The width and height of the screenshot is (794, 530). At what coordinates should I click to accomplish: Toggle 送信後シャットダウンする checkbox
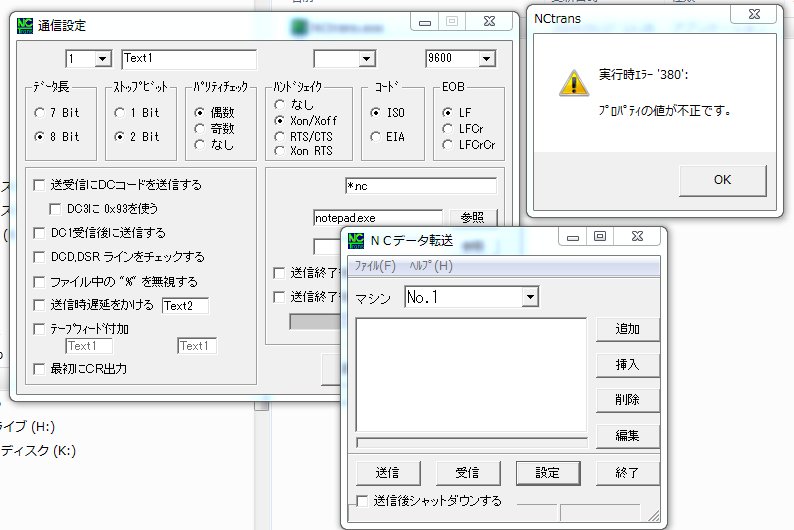point(364,501)
